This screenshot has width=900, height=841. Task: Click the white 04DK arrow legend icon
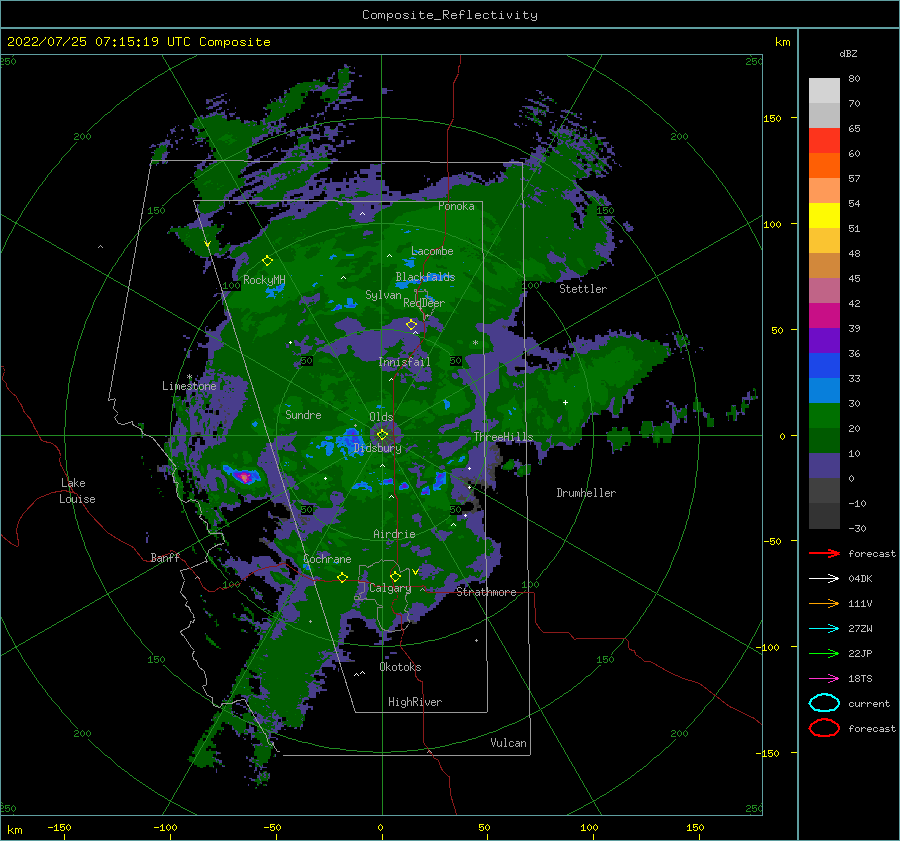[x=824, y=579]
